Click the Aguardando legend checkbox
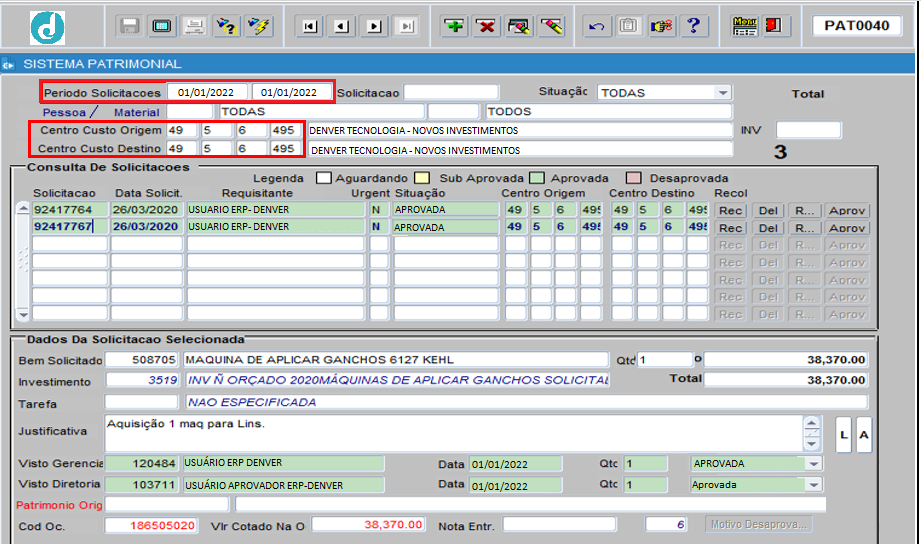The width and height of the screenshot is (924, 545). [324, 178]
